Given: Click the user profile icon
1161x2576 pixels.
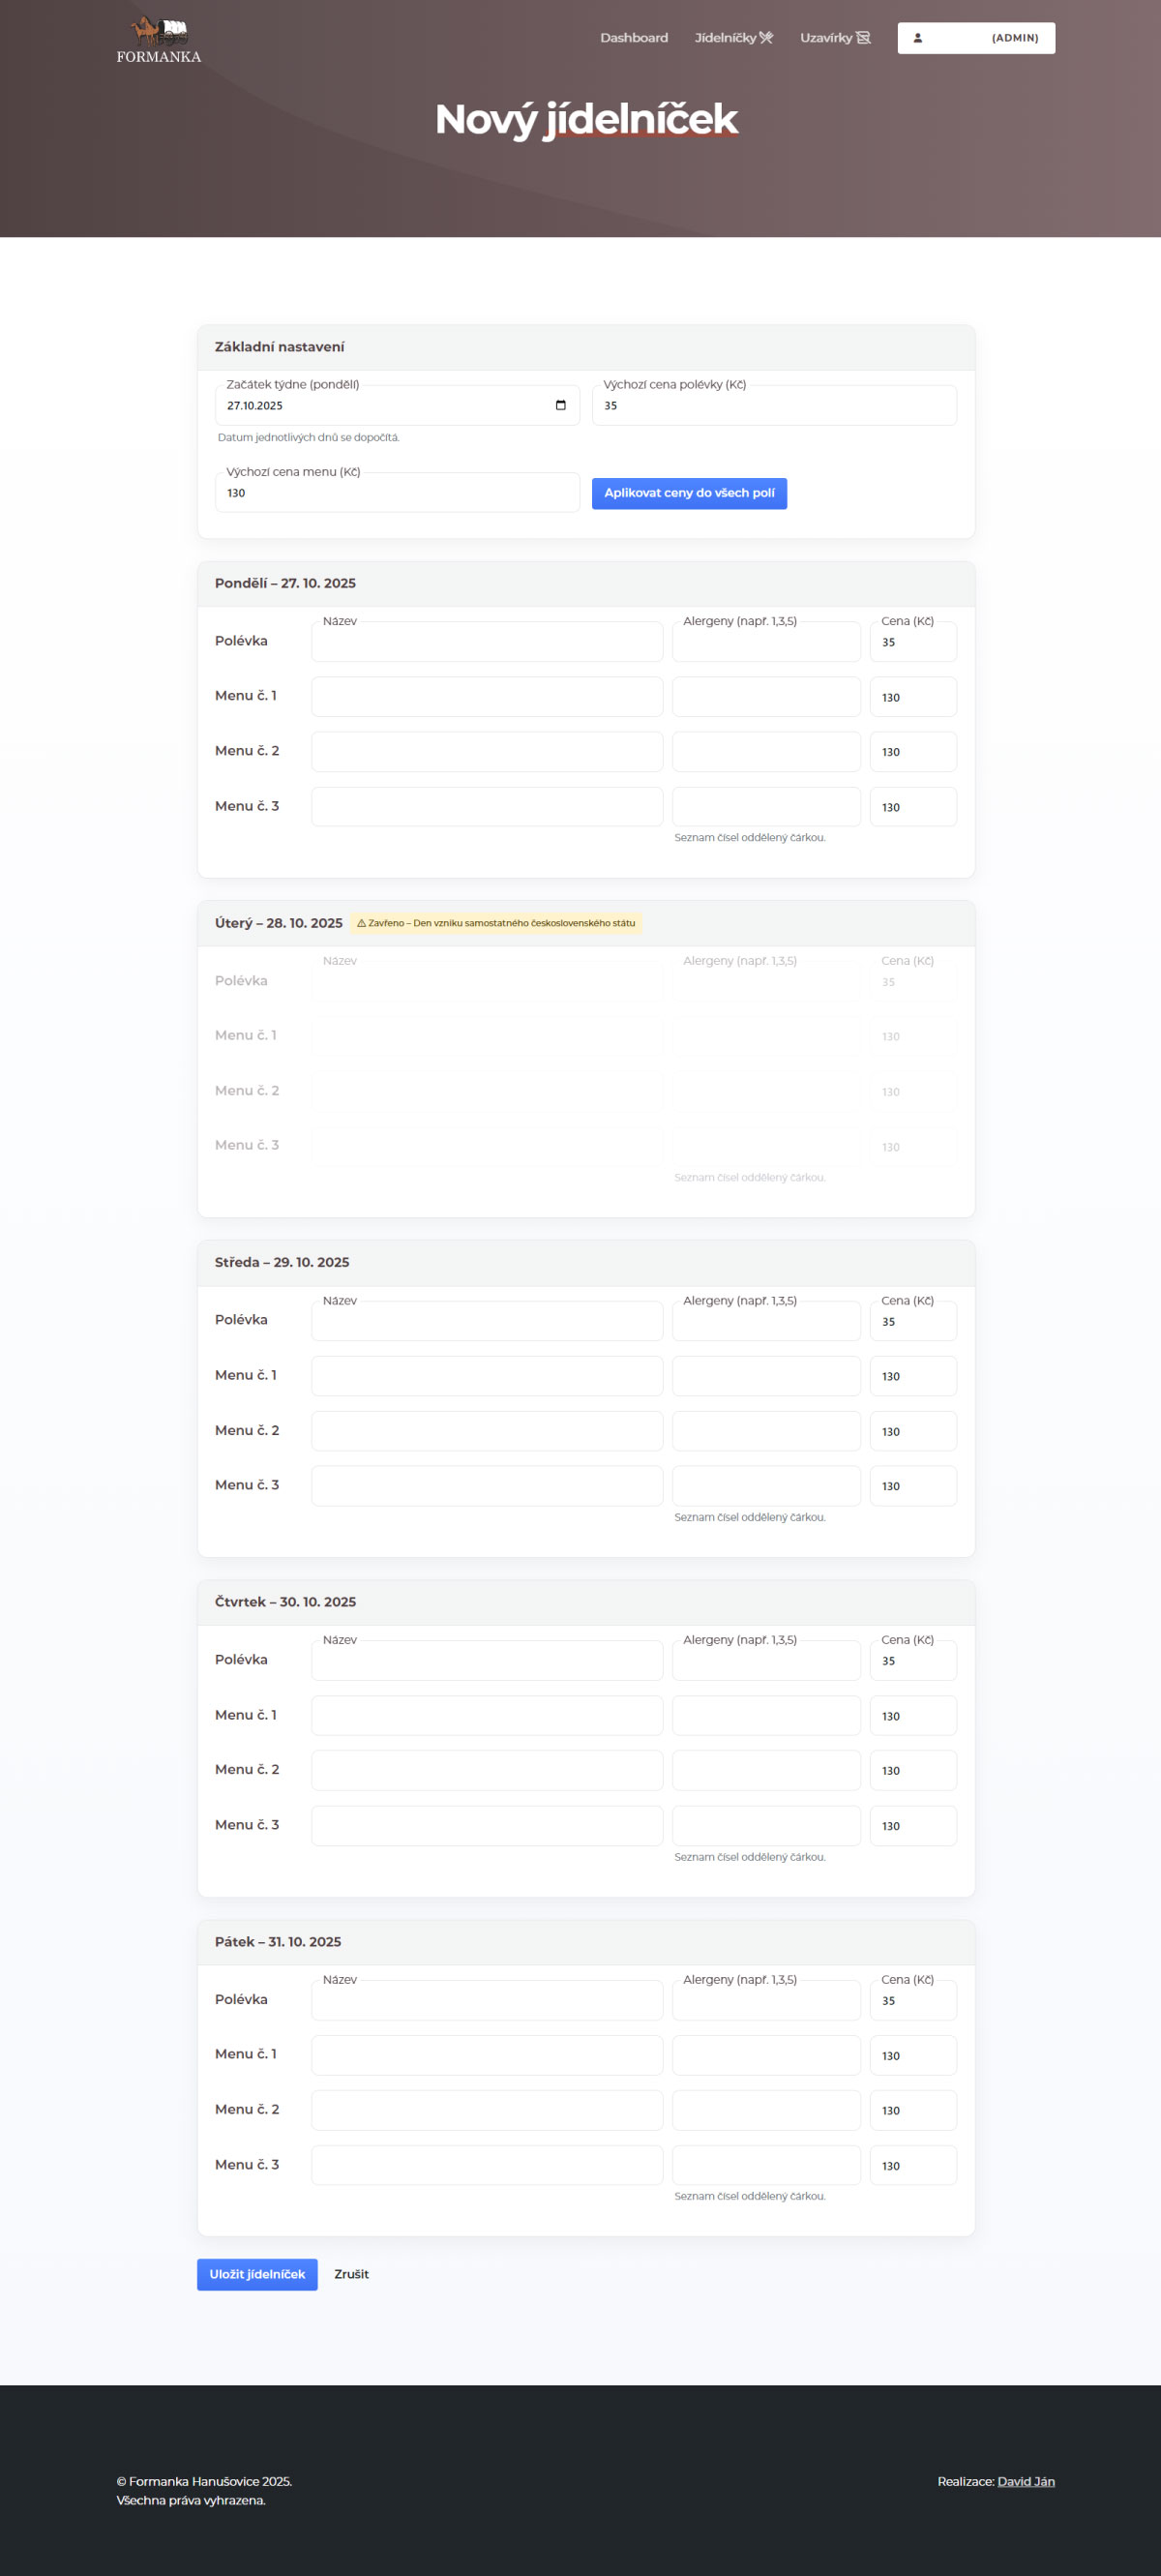Looking at the screenshot, I should pyautogui.click(x=917, y=38).
